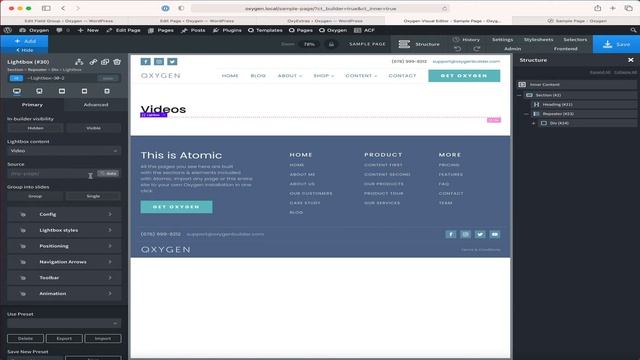Click the zoom lock icon
640x360 pixels.
point(331,44)
